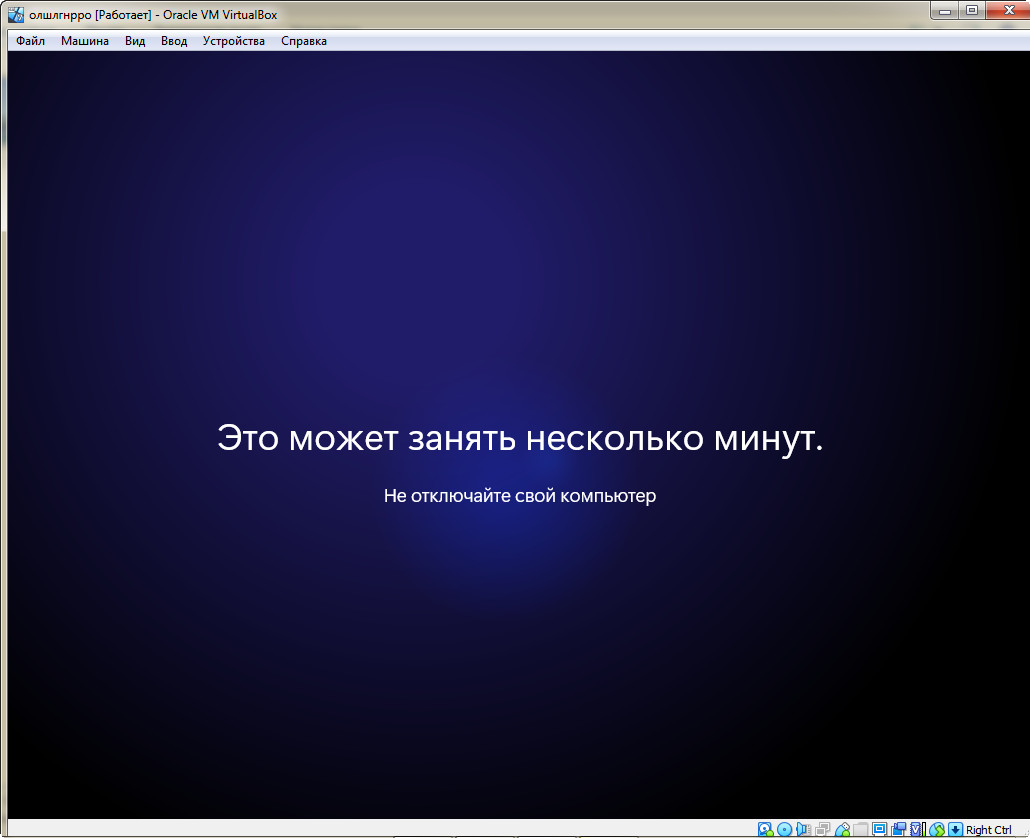Click the Right Ctrl host key indicator
Image resolution: width=1030 pixels, height=838 pixels.
point(991,830)
